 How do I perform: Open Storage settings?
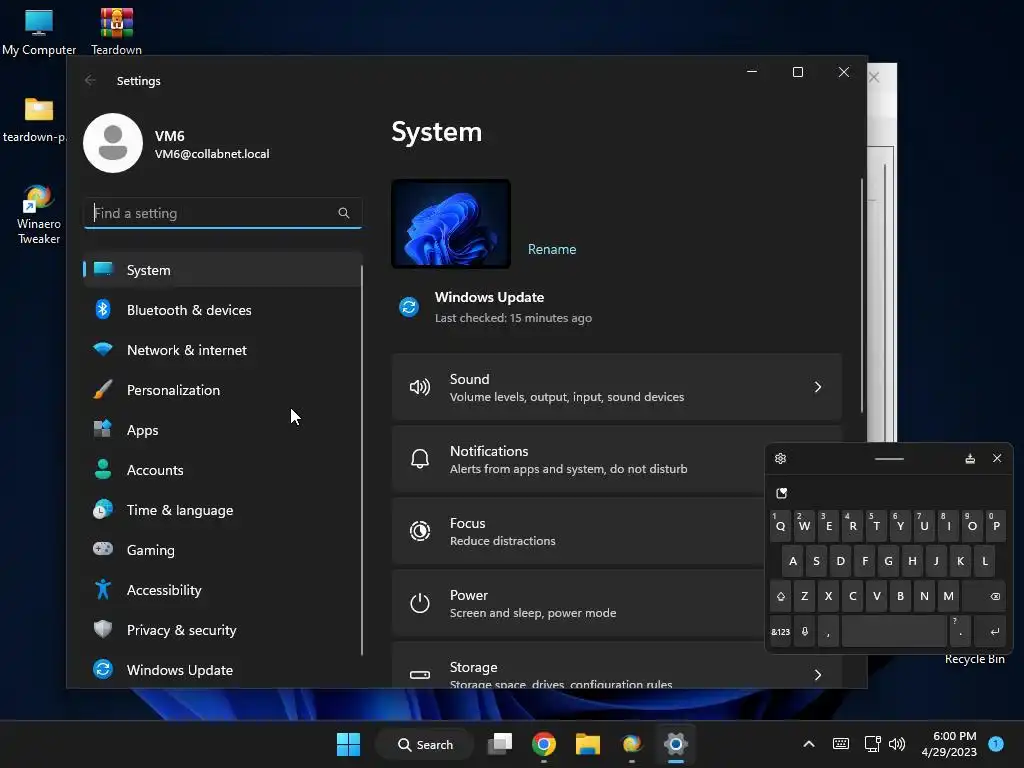[x=616, y=666]
